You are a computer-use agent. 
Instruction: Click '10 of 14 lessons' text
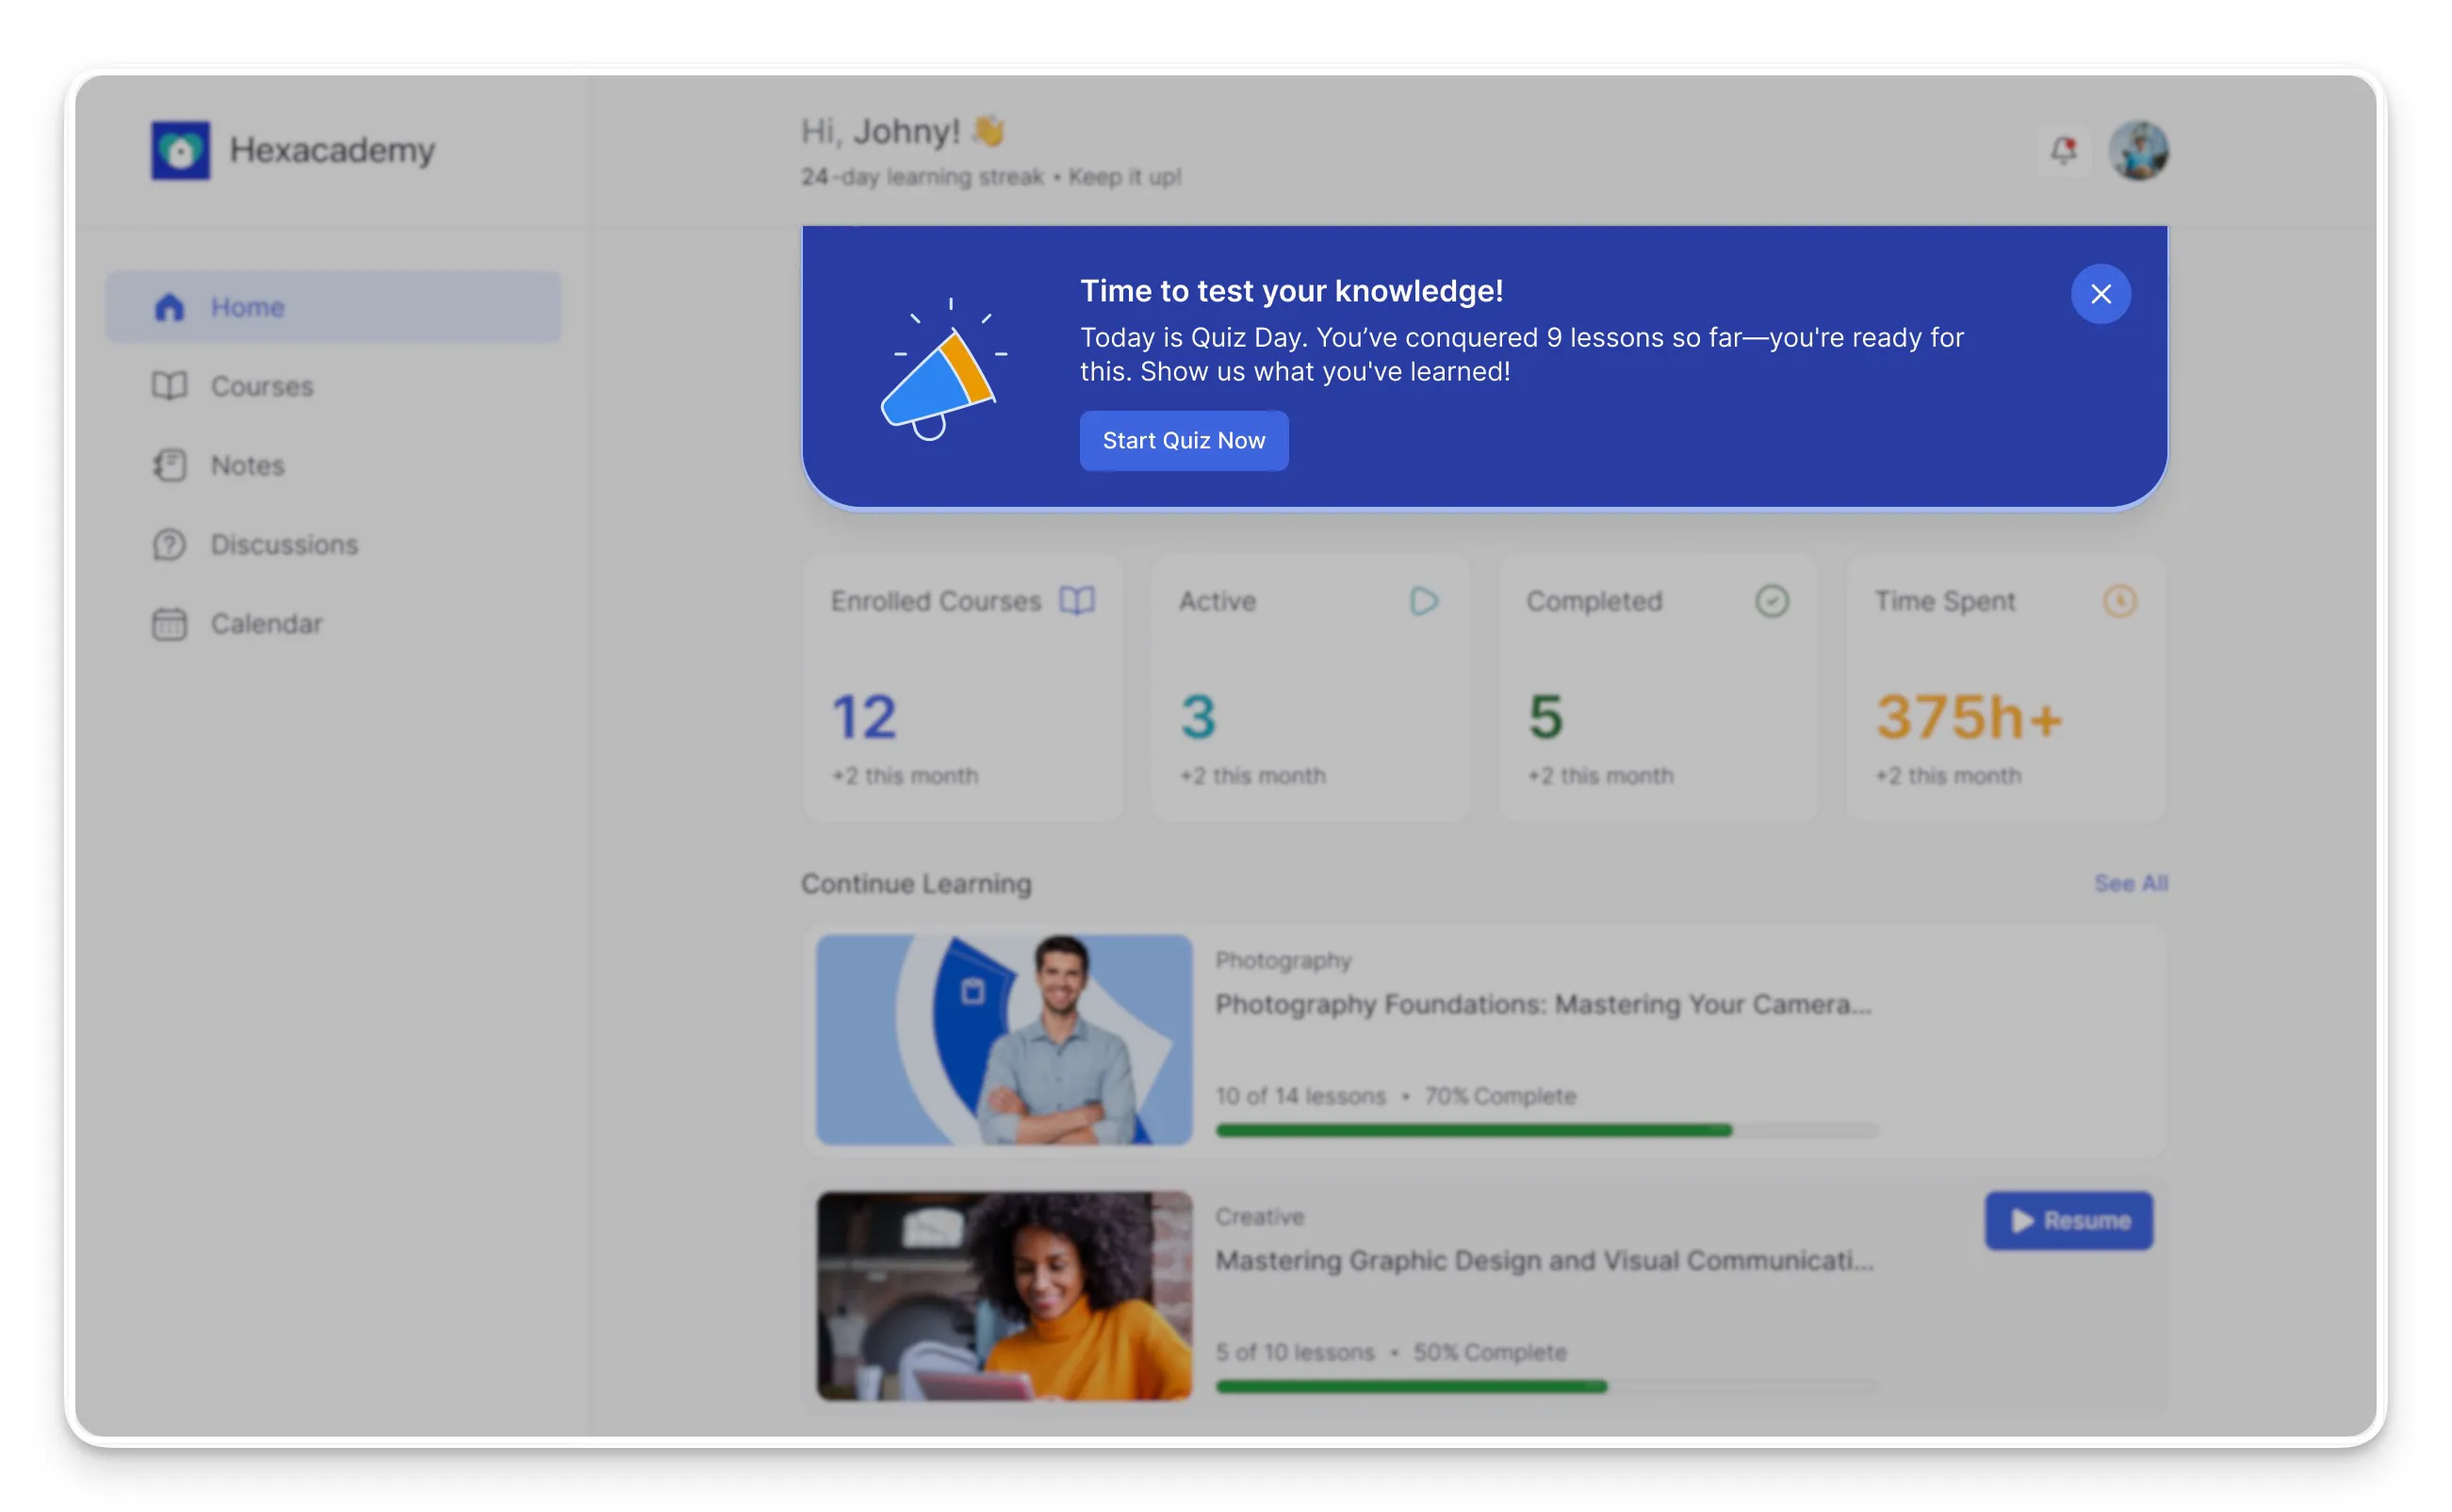coord(1300,1096)
